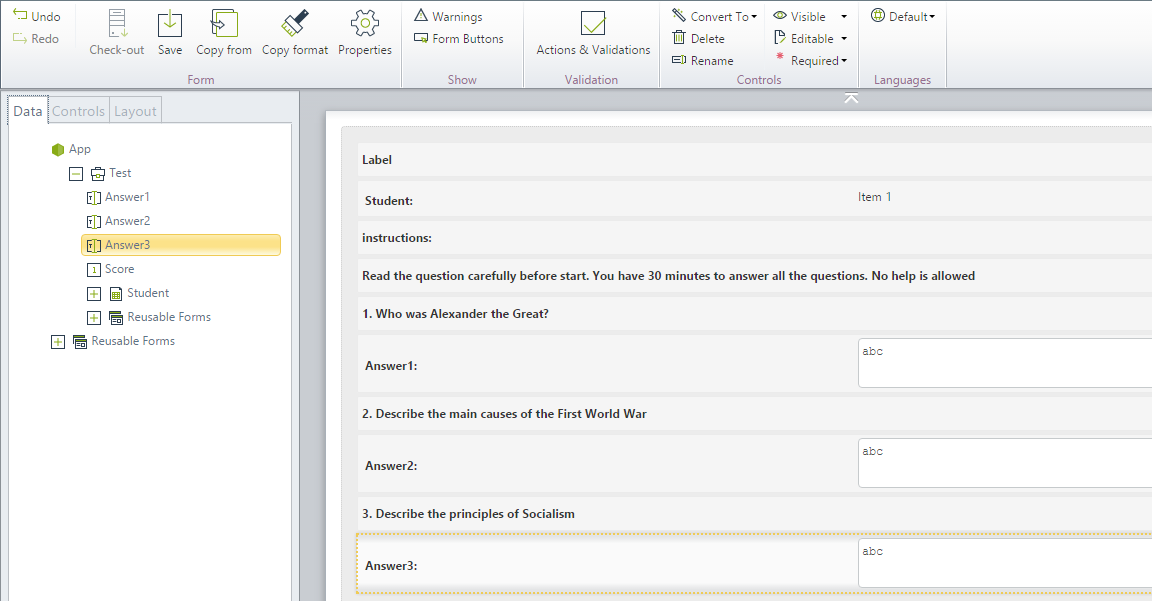Screen dimensions: 1152x601
Task: Select the Answer2: label on form
Action: (391, 466)
